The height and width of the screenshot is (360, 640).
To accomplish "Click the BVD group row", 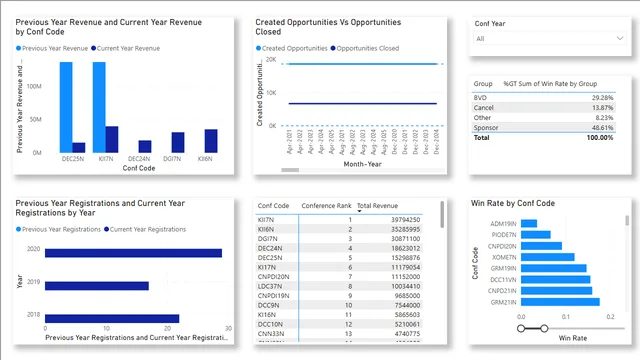I will click(543, 98).
